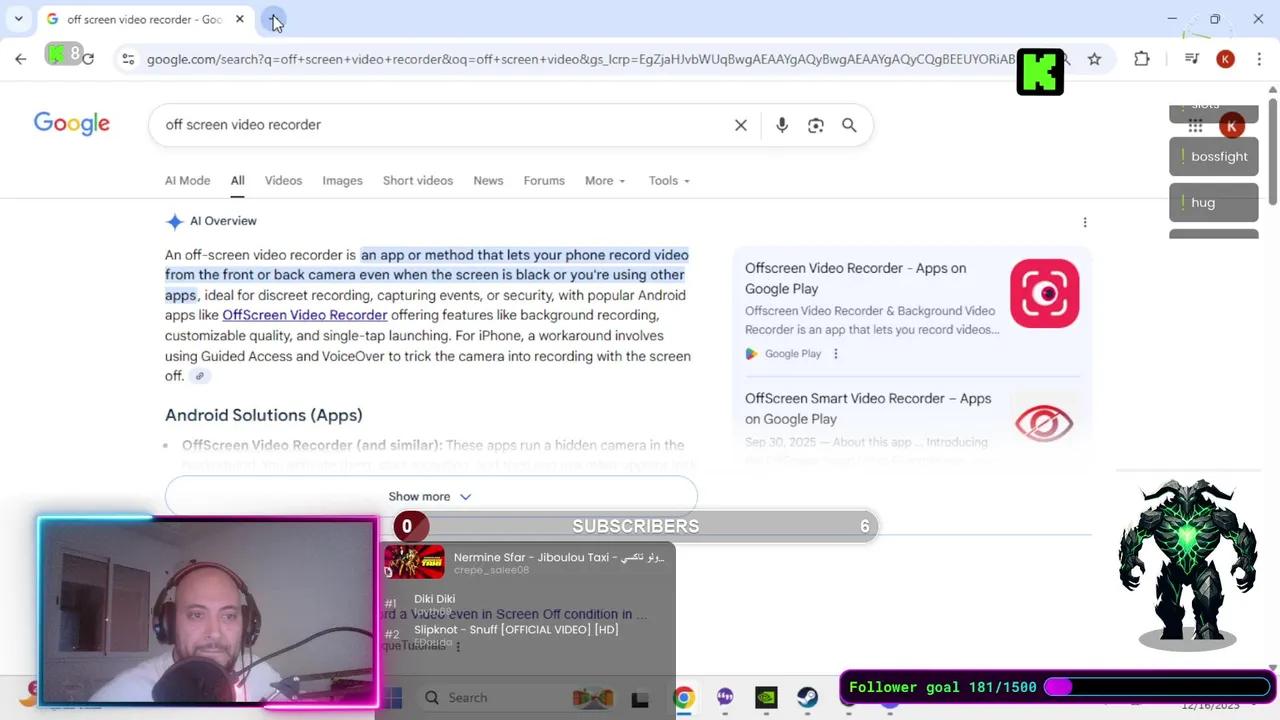The image size is (1280, 720).
Task: Switch to AI Mode tab
Action: coord(187,181)
